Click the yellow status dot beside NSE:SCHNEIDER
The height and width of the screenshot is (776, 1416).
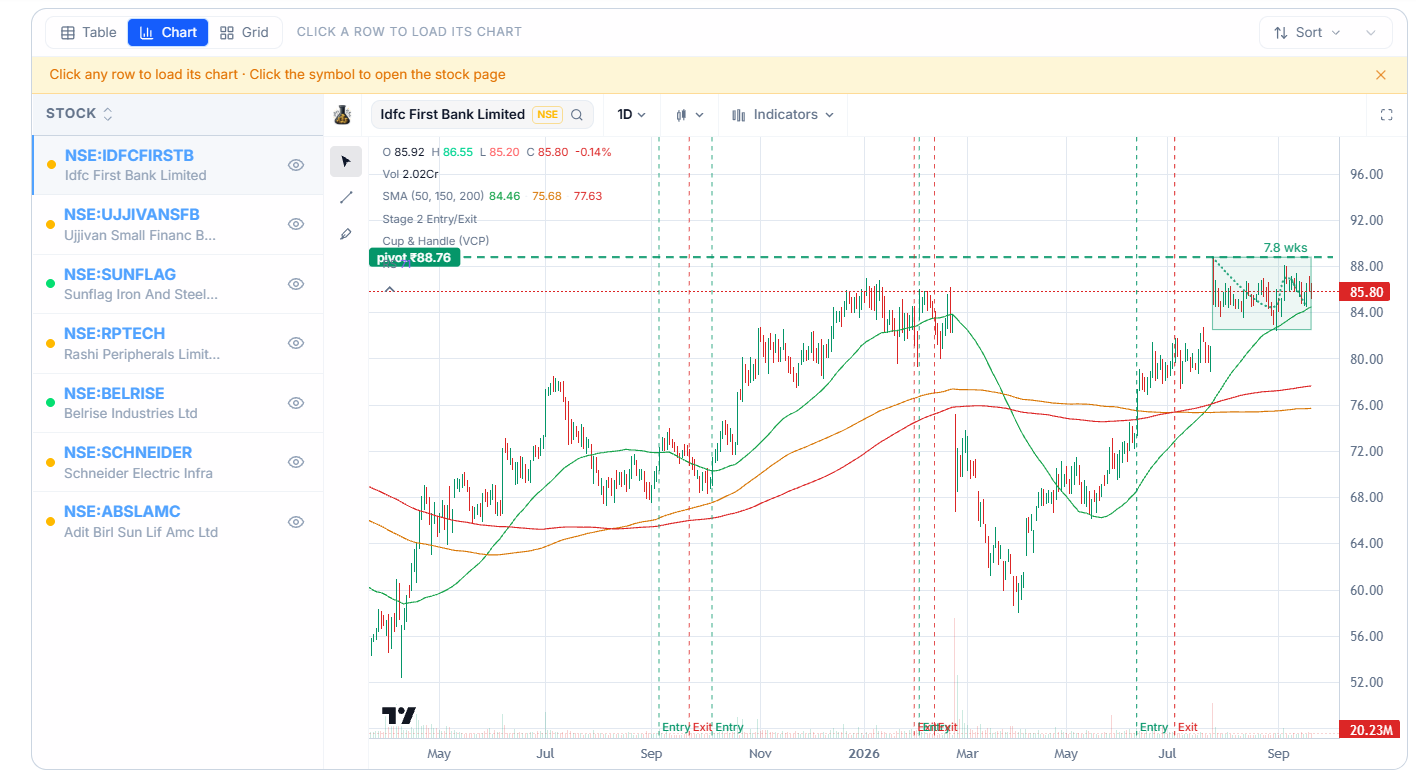click(x=51, y=462)
